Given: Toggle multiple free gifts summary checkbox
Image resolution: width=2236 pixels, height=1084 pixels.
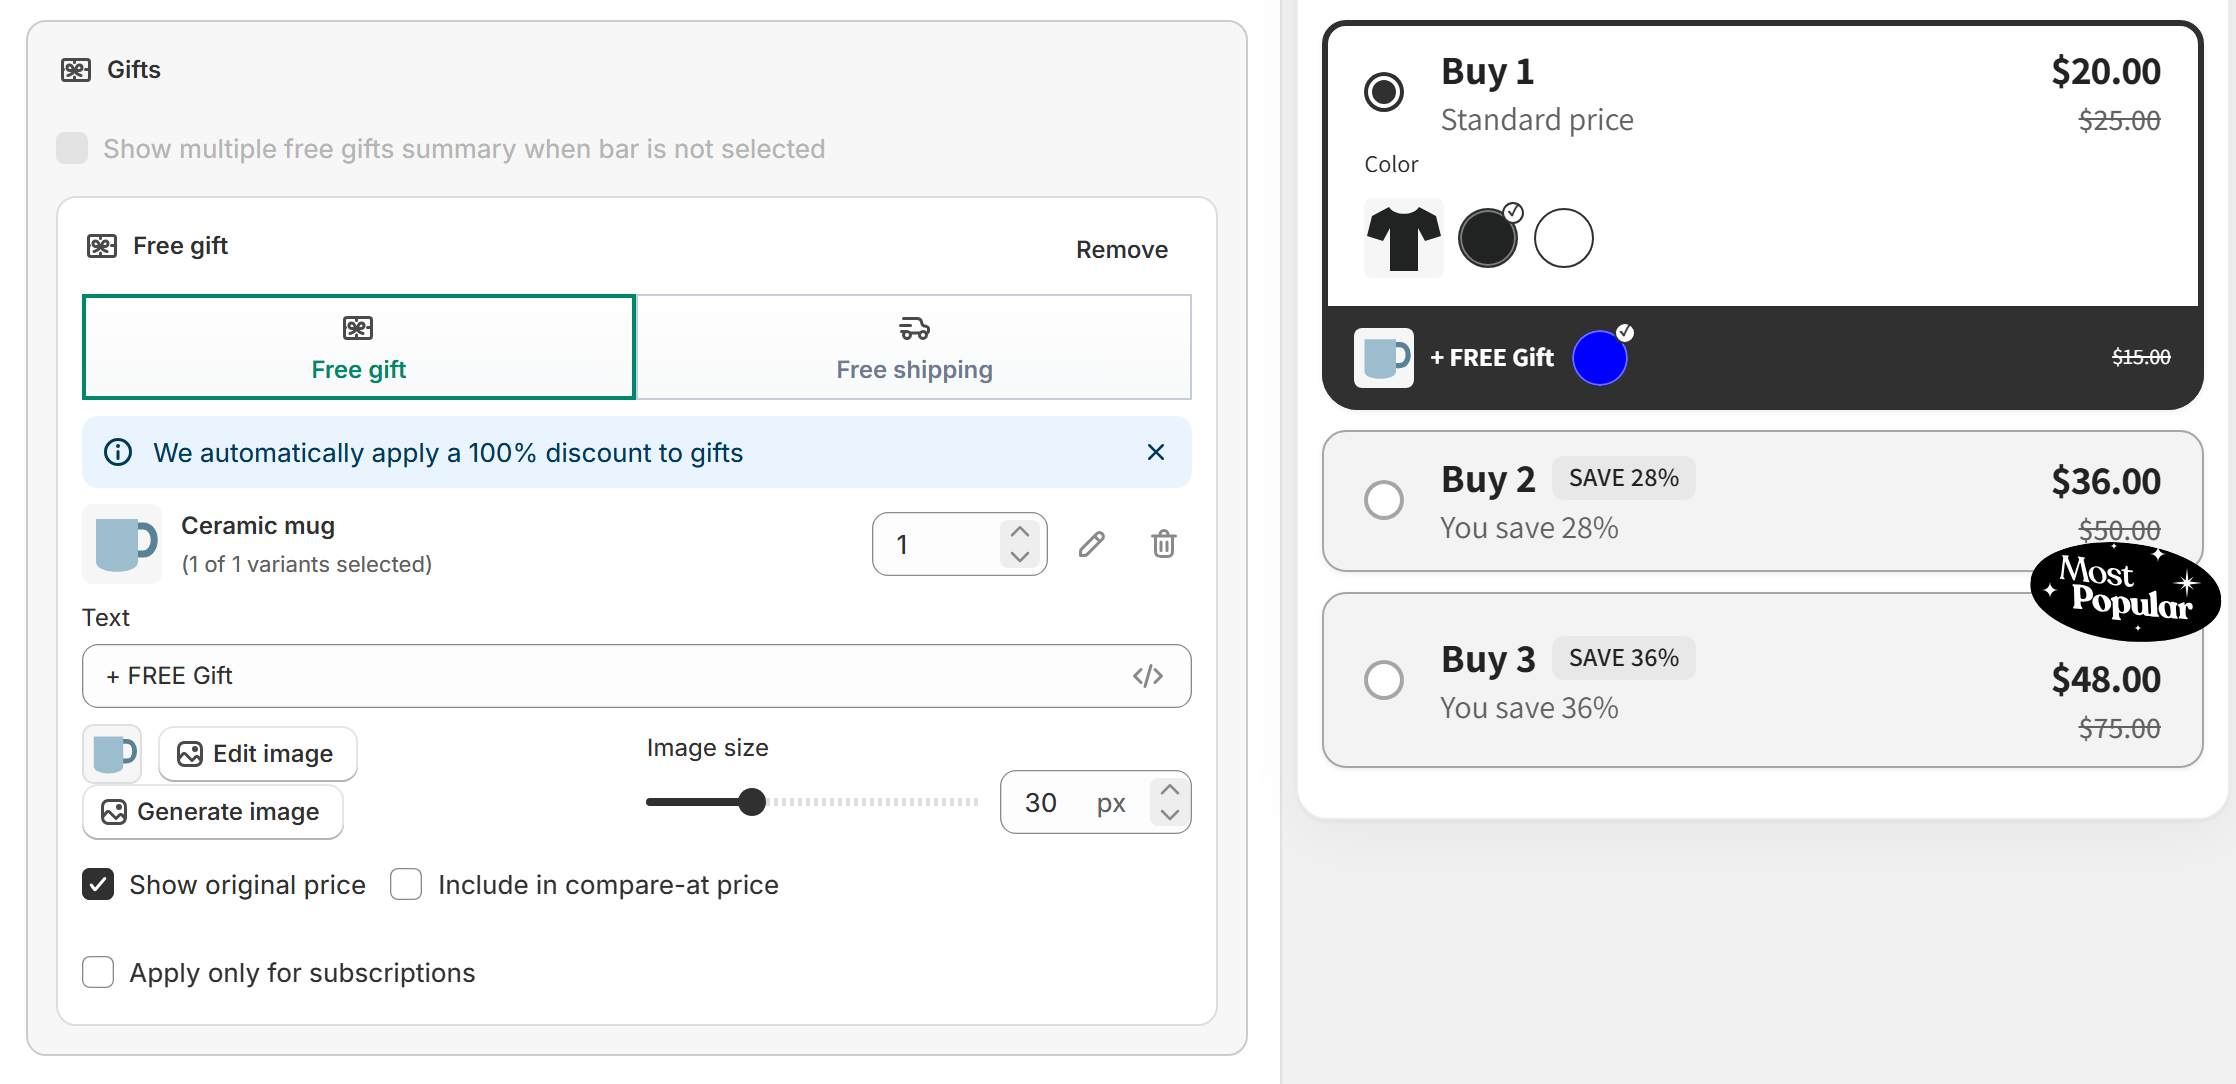Looking at the screenshot, I should (x=72, y=148).
